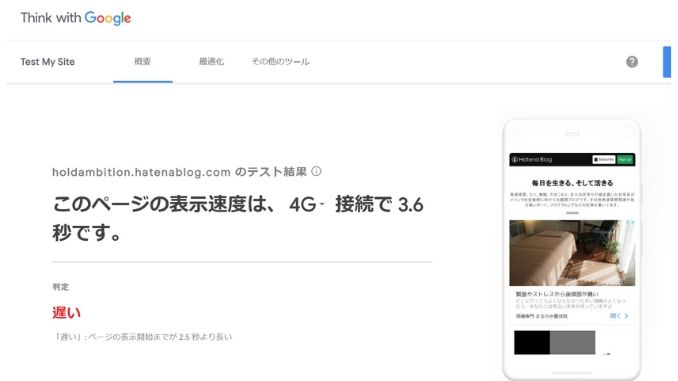
Task: Close the ad via its X icon
Action: point(632,222)
